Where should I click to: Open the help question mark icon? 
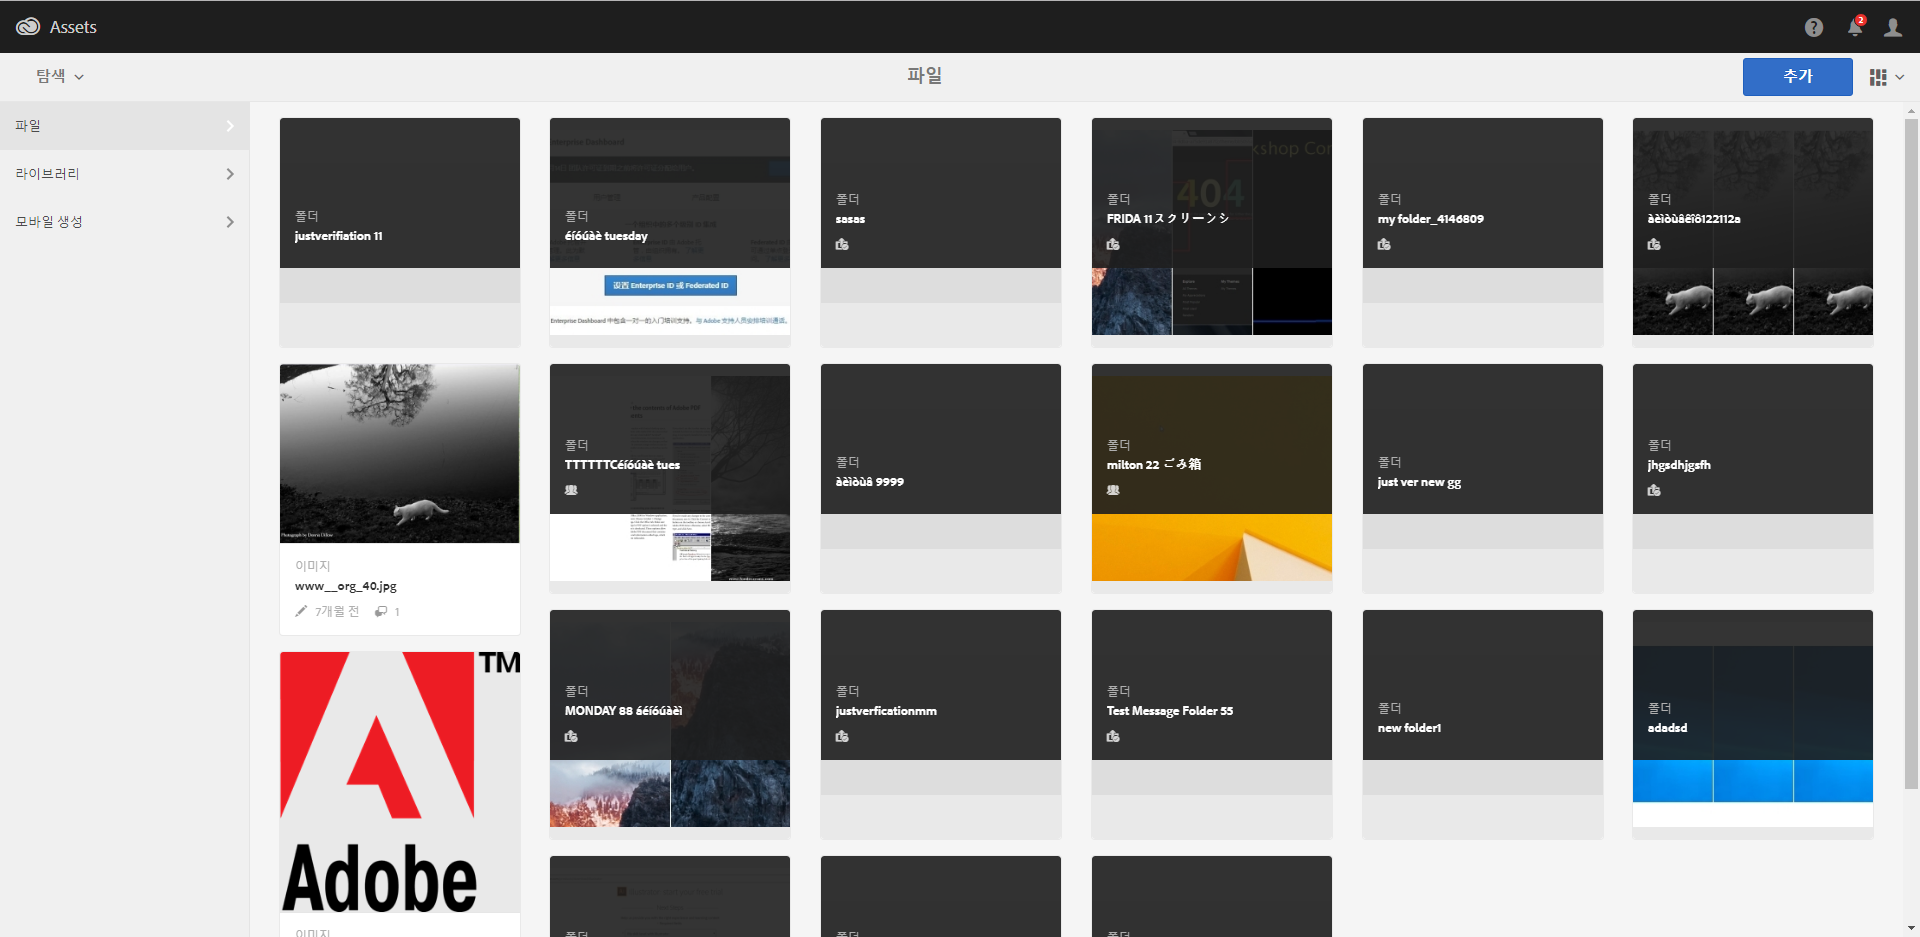1814,28
